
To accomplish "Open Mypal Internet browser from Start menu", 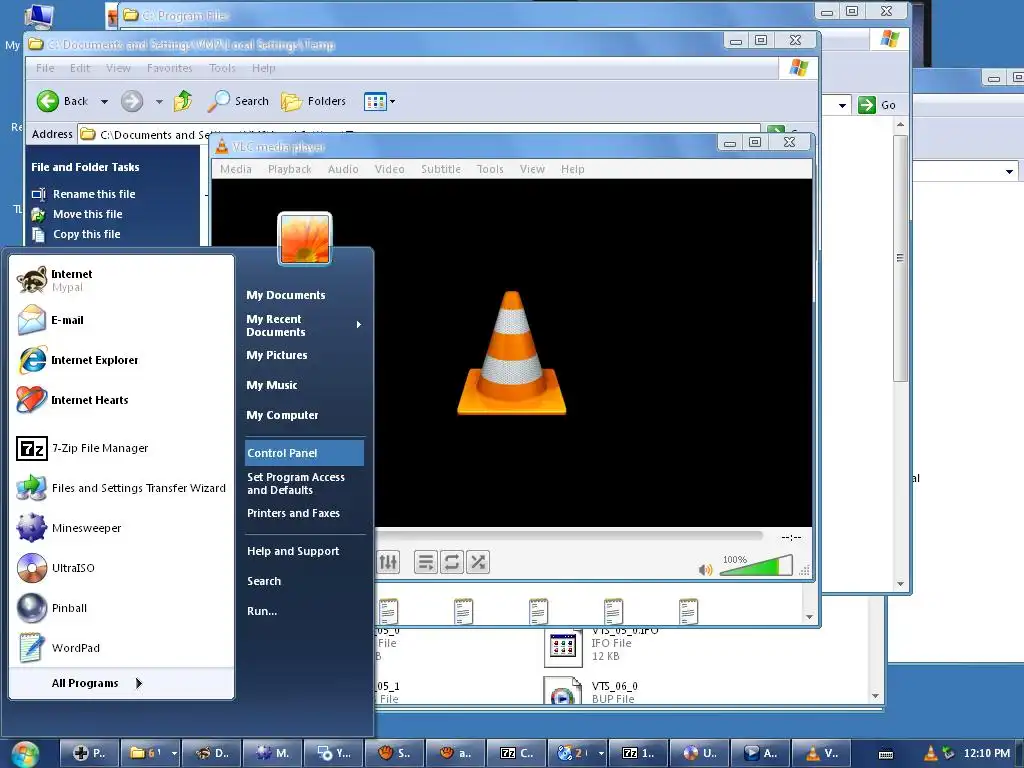I will click(x=121, y=280).
